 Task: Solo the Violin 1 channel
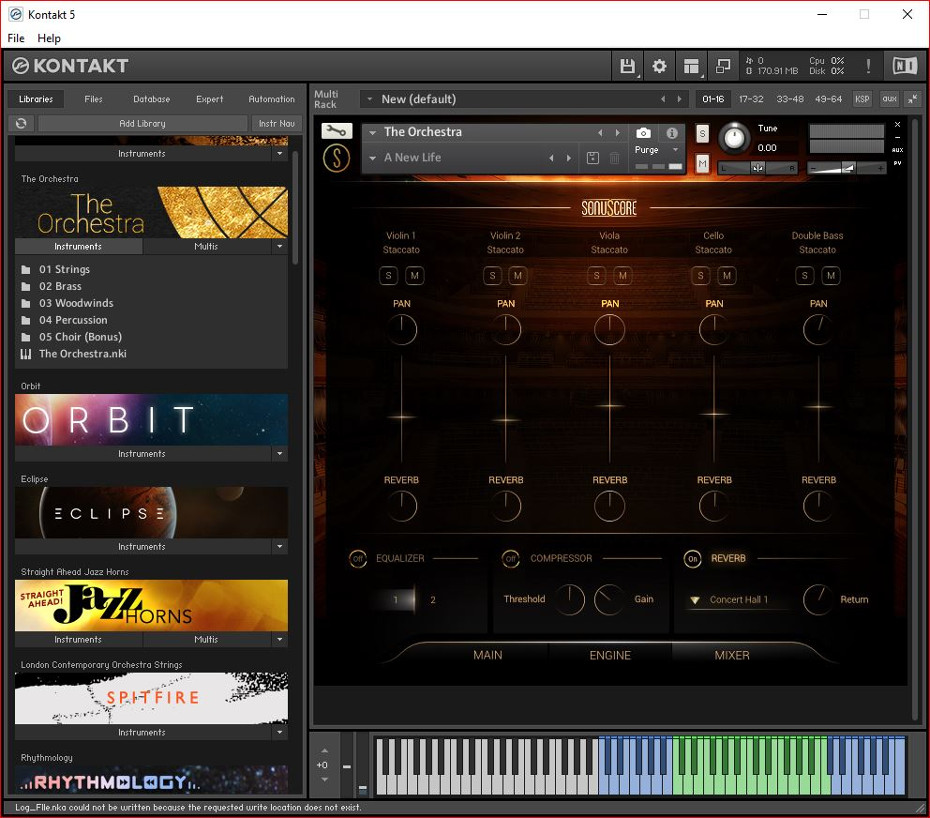click(x=388, y=275)
